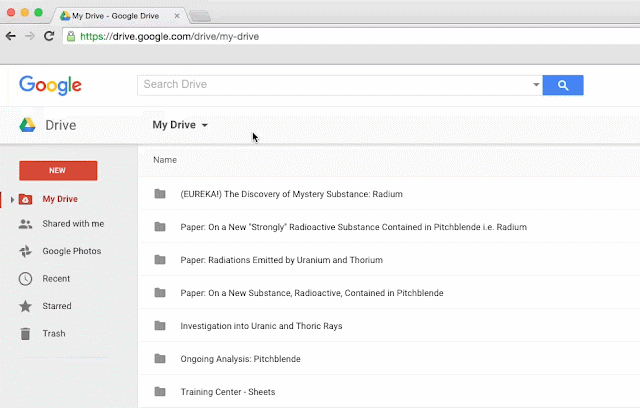
Task: Click the red close window button
Action: pos(11,13)
